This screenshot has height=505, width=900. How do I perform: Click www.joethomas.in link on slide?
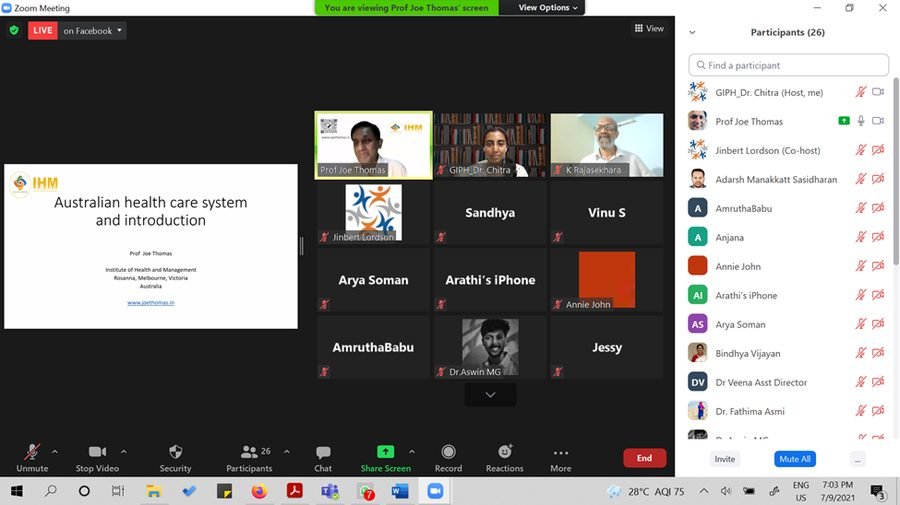tap(151, 302)
